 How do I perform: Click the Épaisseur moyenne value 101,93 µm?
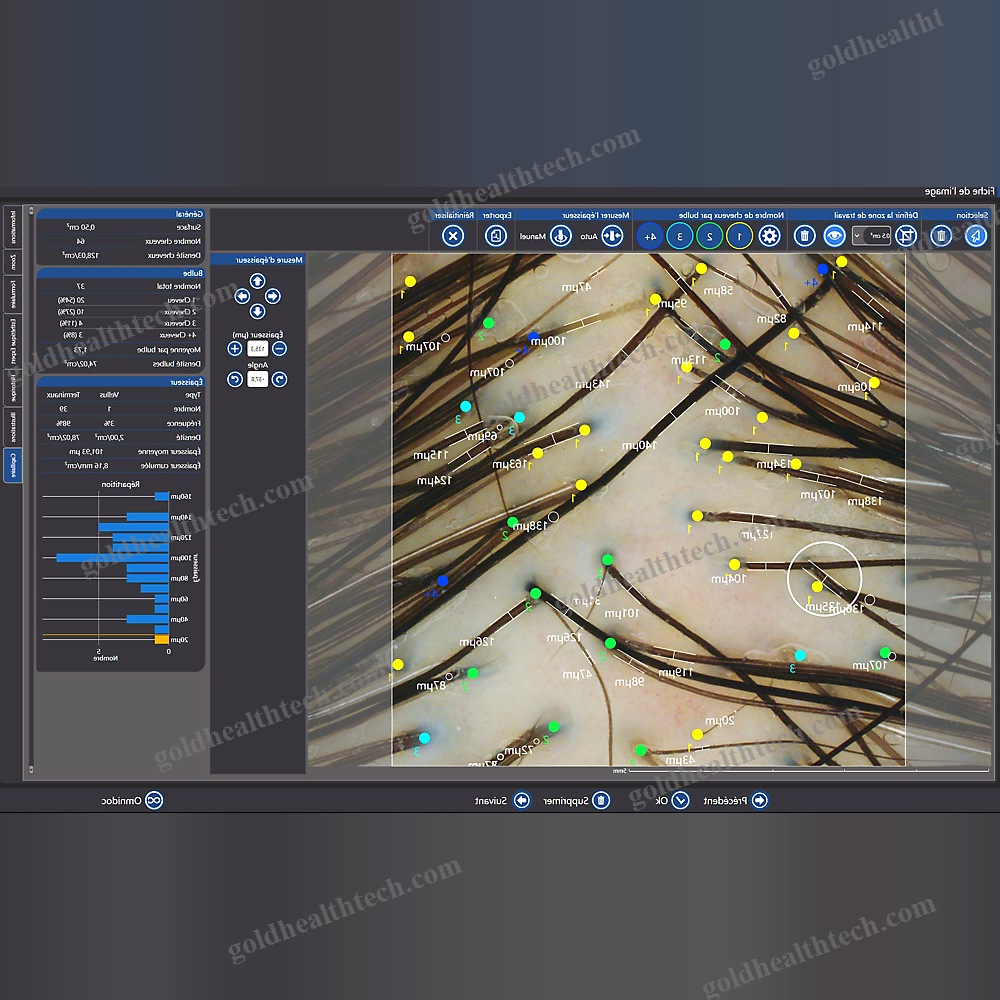coord(87,452)
